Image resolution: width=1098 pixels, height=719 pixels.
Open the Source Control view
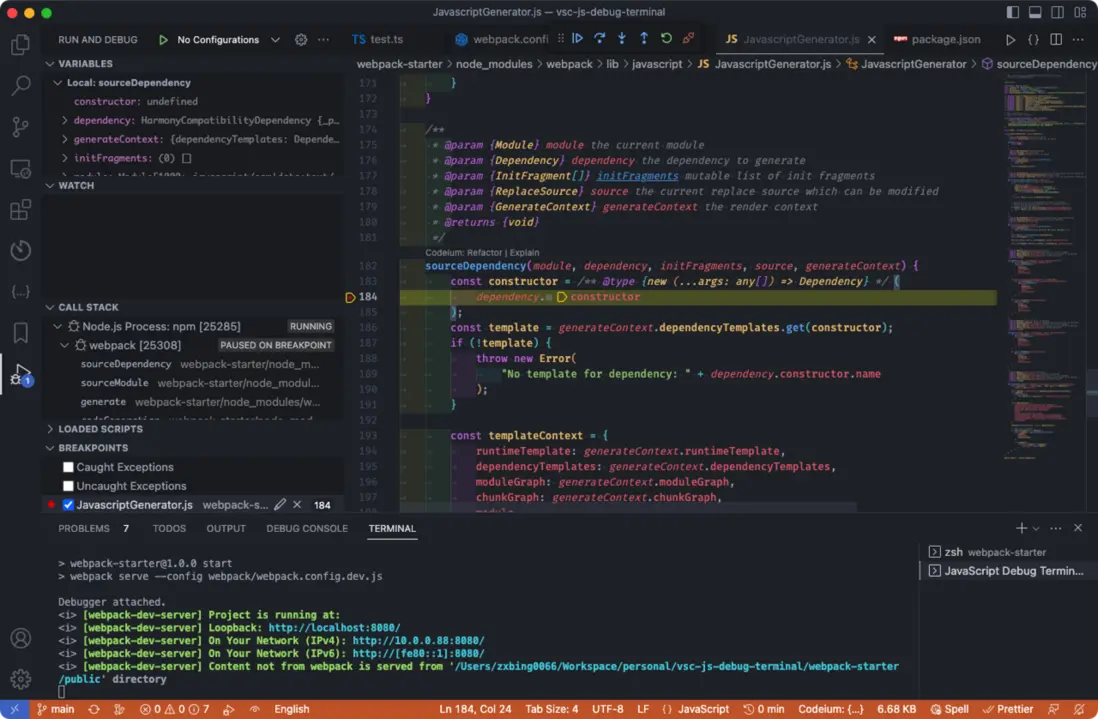tap(20, 127)
